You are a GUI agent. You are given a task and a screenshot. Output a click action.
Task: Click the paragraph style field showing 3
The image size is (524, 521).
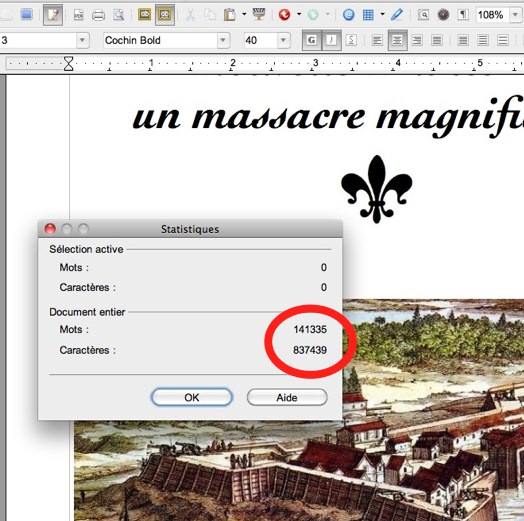pyautogui.click(x=37, y=40)
